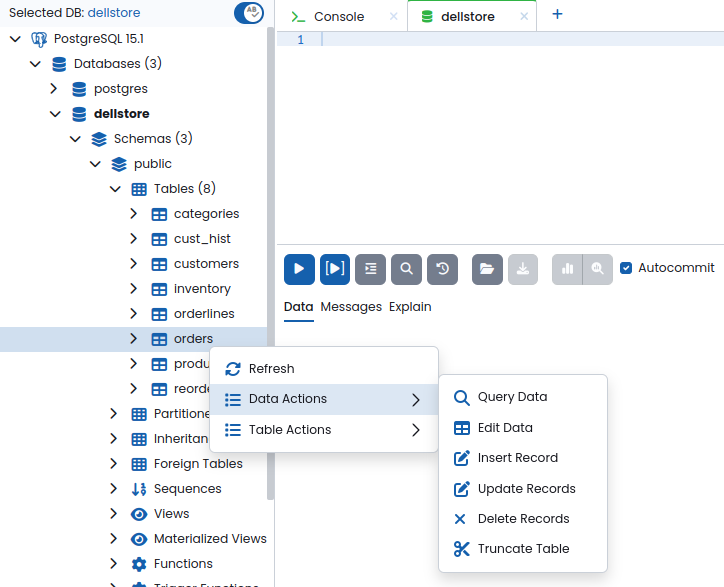Image resolution: width=724 pixels, height=587 pixels.
Task: Click the indent SQL button
Action: pyautogui.click(x=370, y=269)
